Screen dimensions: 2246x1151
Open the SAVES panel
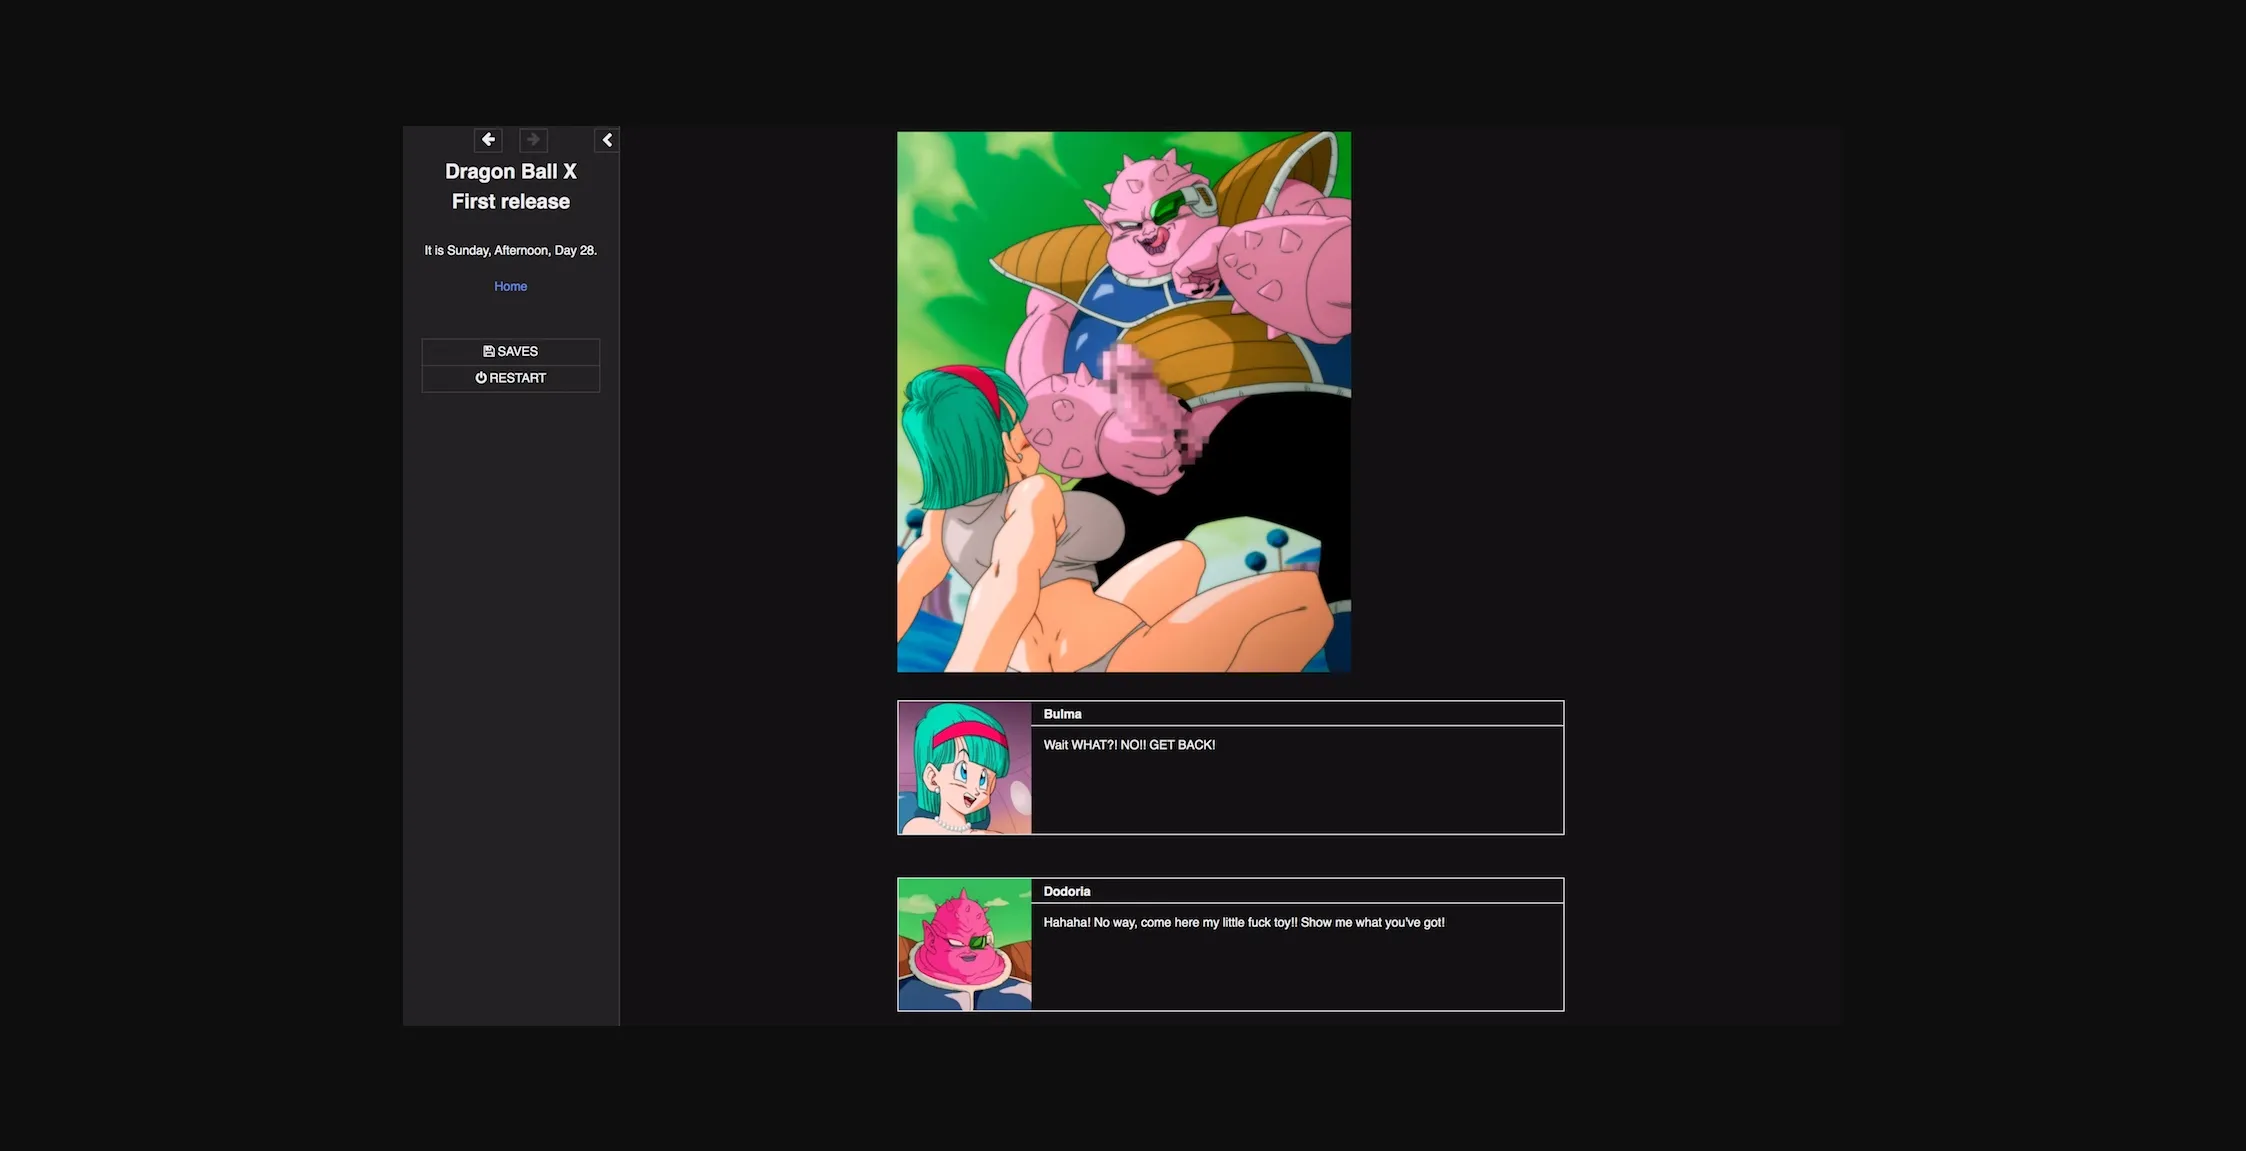click(x=510, y=351)
